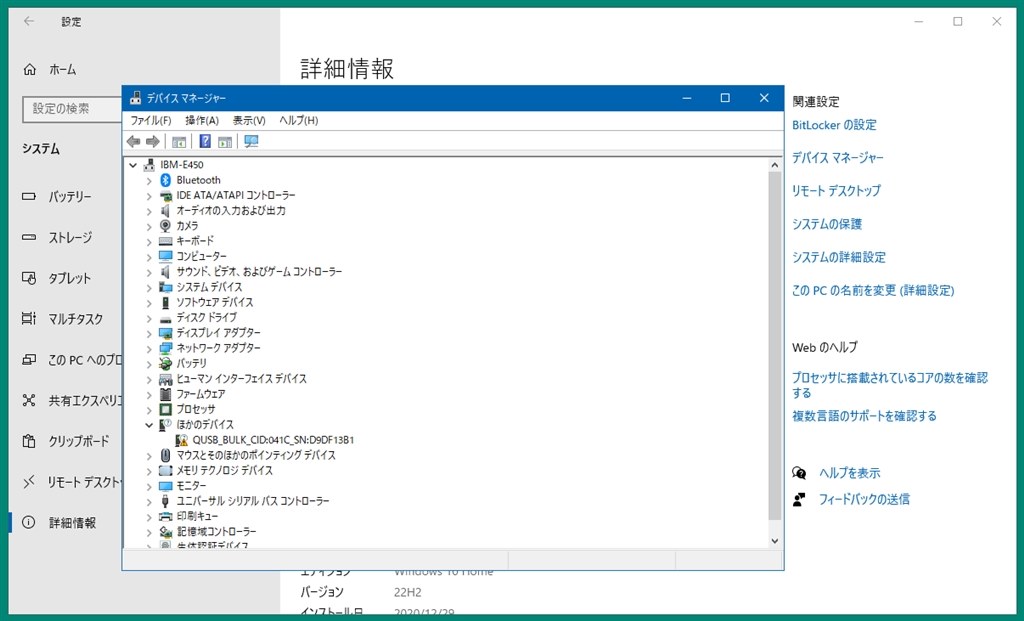Expand the Bluetooth node chevron
The height and width of the screenshot is (621, 1024).
149,181
